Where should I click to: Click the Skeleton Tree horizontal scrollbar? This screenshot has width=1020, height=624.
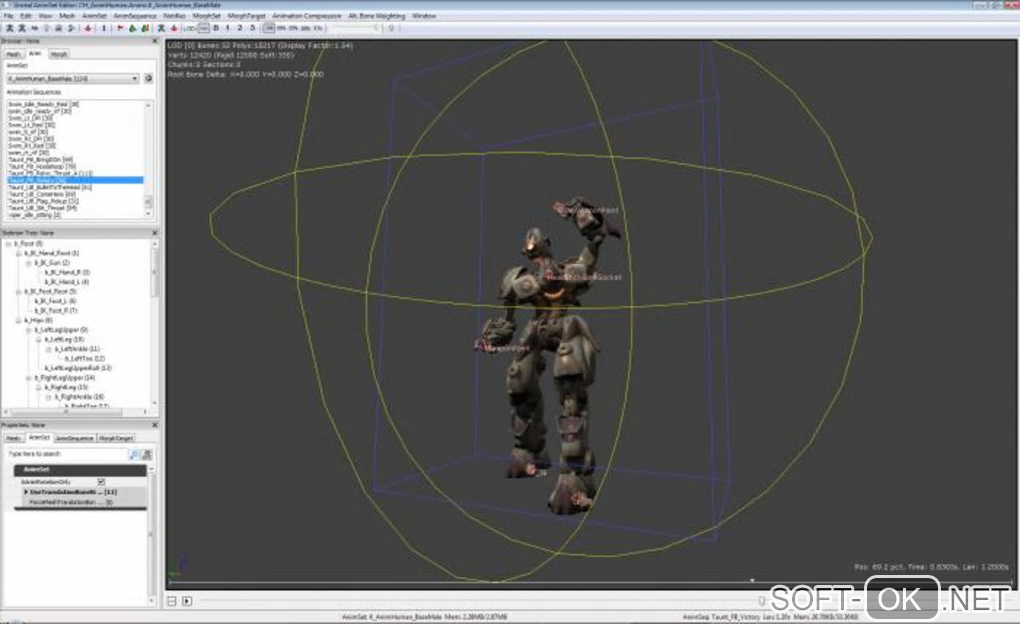point(75,411)
